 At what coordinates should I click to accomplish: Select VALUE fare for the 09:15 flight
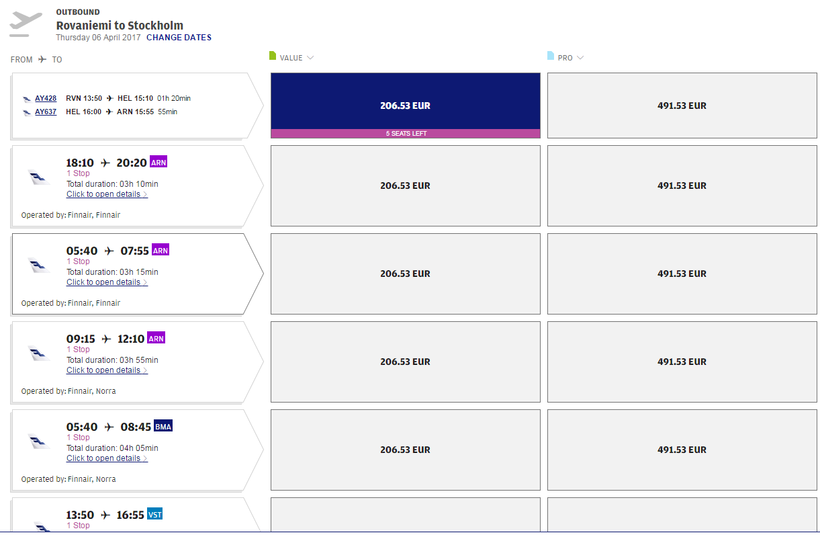click(405, 362)
